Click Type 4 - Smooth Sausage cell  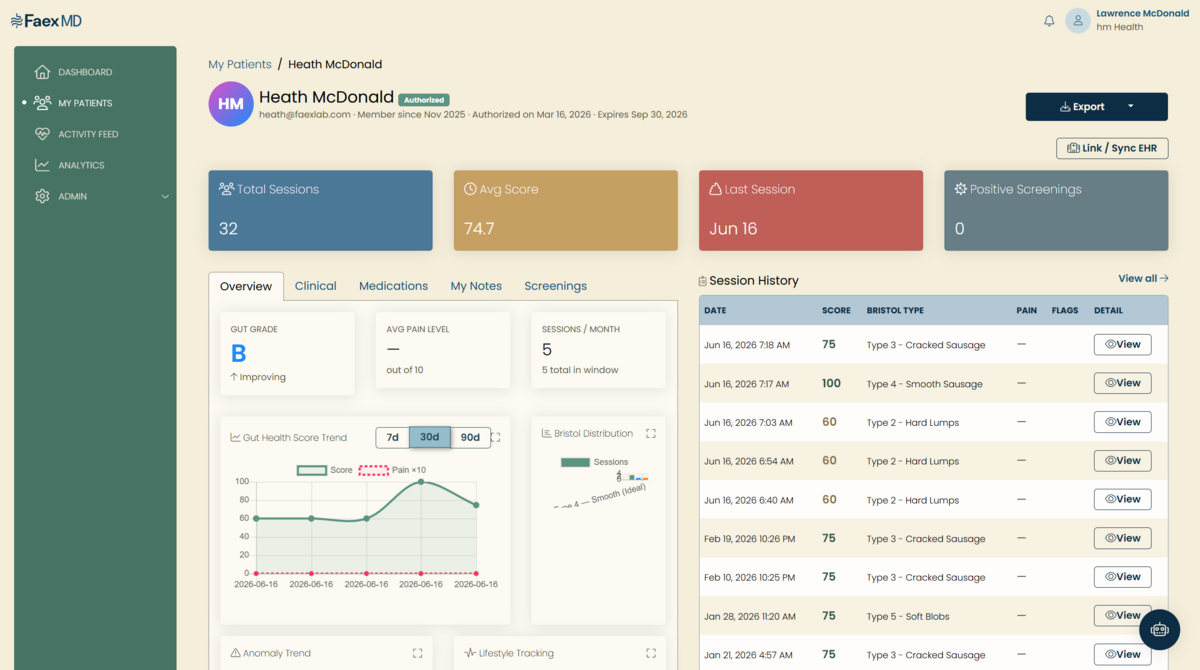click(x=925, y=384)
